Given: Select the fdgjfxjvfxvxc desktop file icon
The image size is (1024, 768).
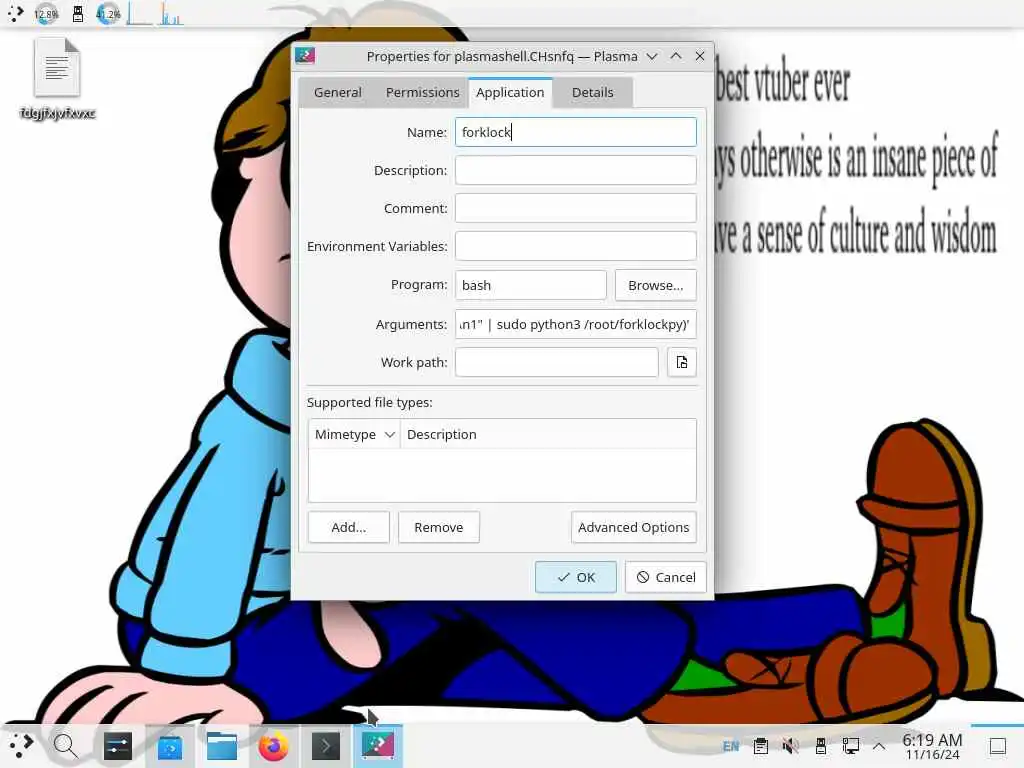Looking at the screenshot, I should point(57,79).
